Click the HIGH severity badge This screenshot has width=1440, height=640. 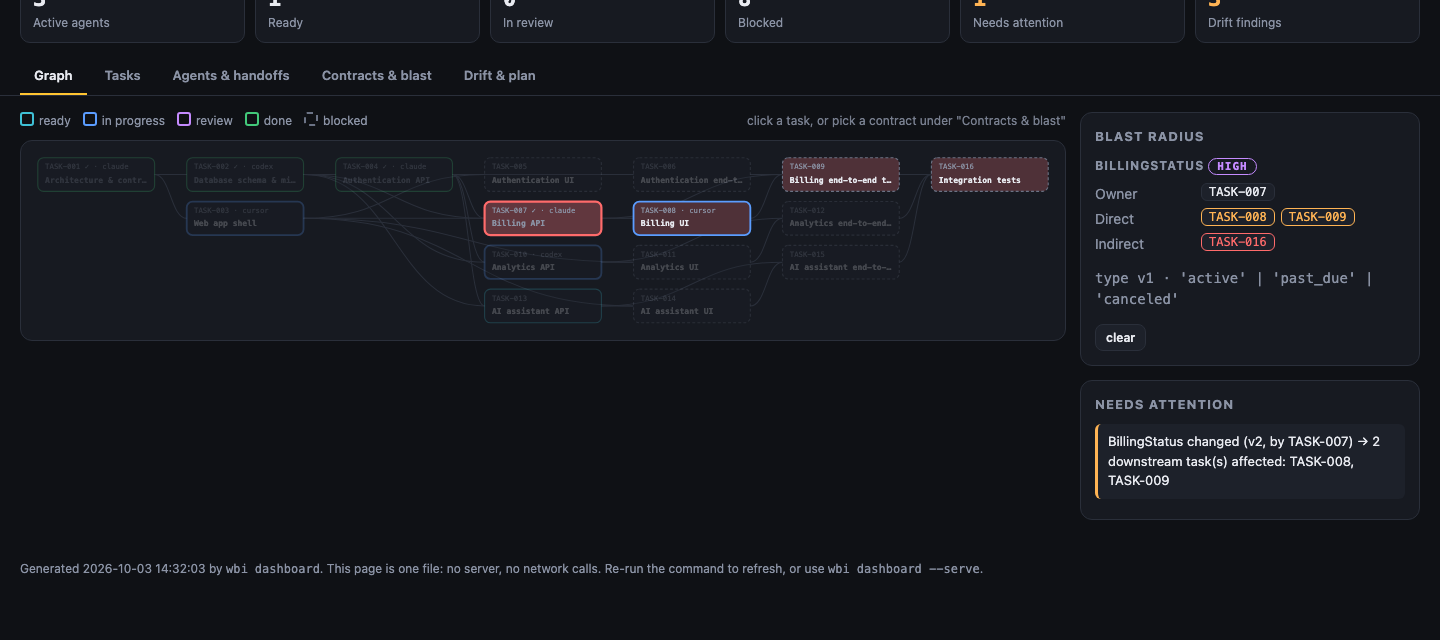click(1232, 166)
